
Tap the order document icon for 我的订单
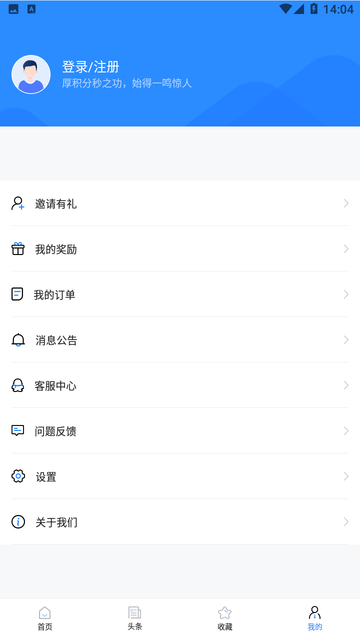click(17, 294)
